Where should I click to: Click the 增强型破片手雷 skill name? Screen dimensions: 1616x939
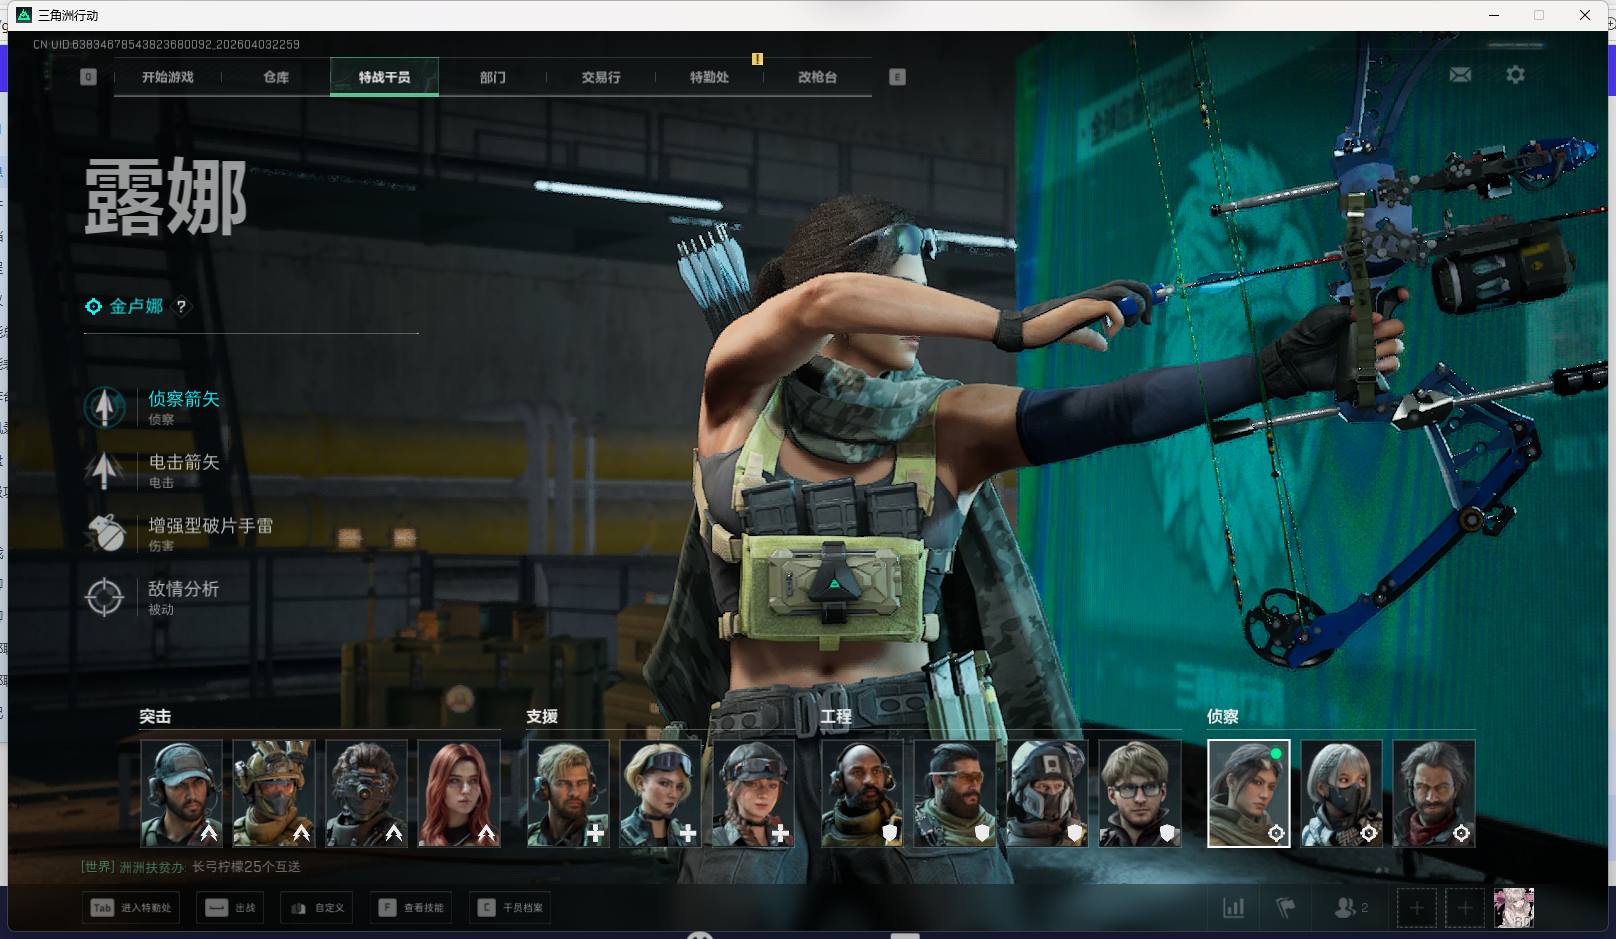[211, 525]
